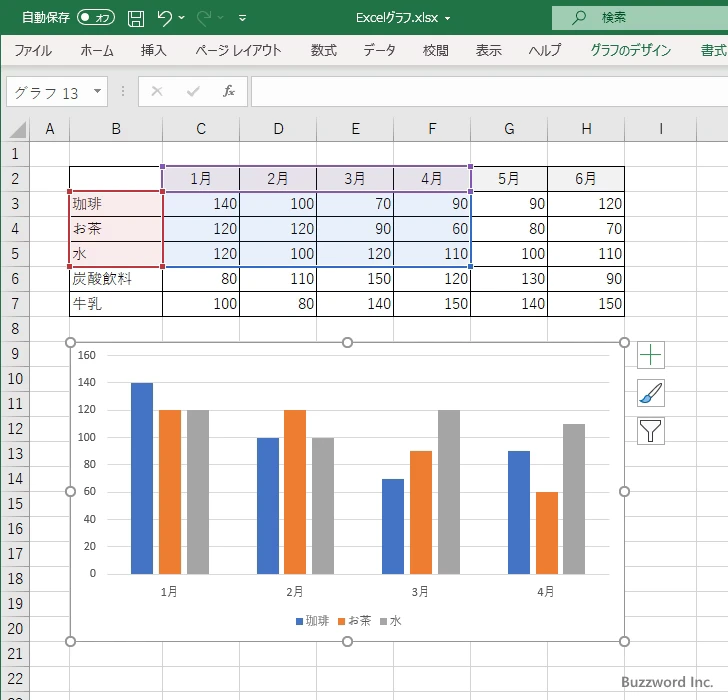Click the blue 珈琲 bar for 1月

pos(142,478)
